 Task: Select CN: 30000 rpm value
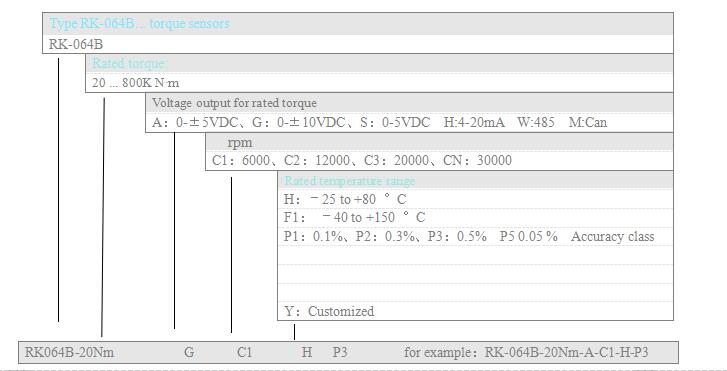coord(477,161)
